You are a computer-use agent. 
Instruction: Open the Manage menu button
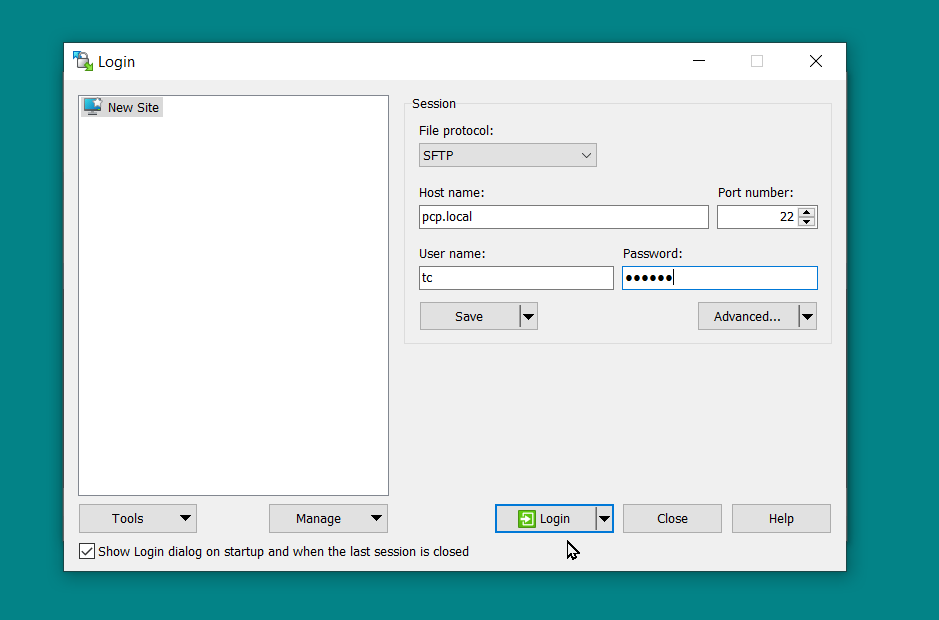[x=328, y=519]
